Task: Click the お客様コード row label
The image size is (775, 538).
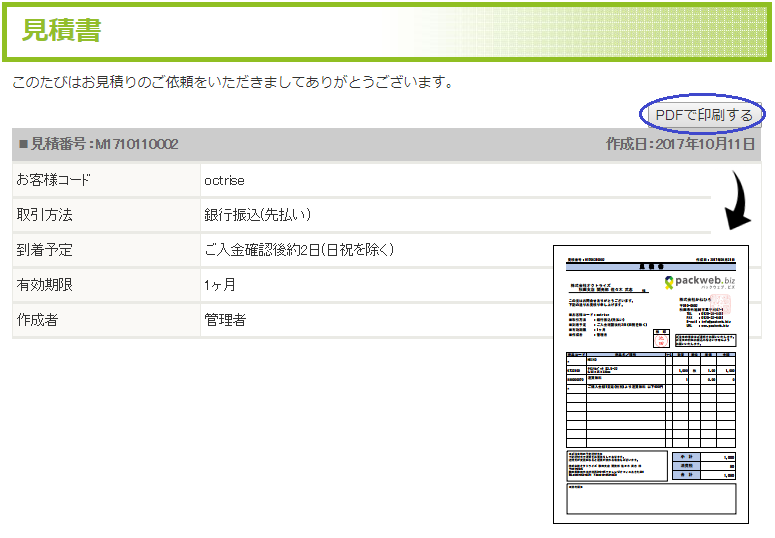Action: [x=53, y=180]
